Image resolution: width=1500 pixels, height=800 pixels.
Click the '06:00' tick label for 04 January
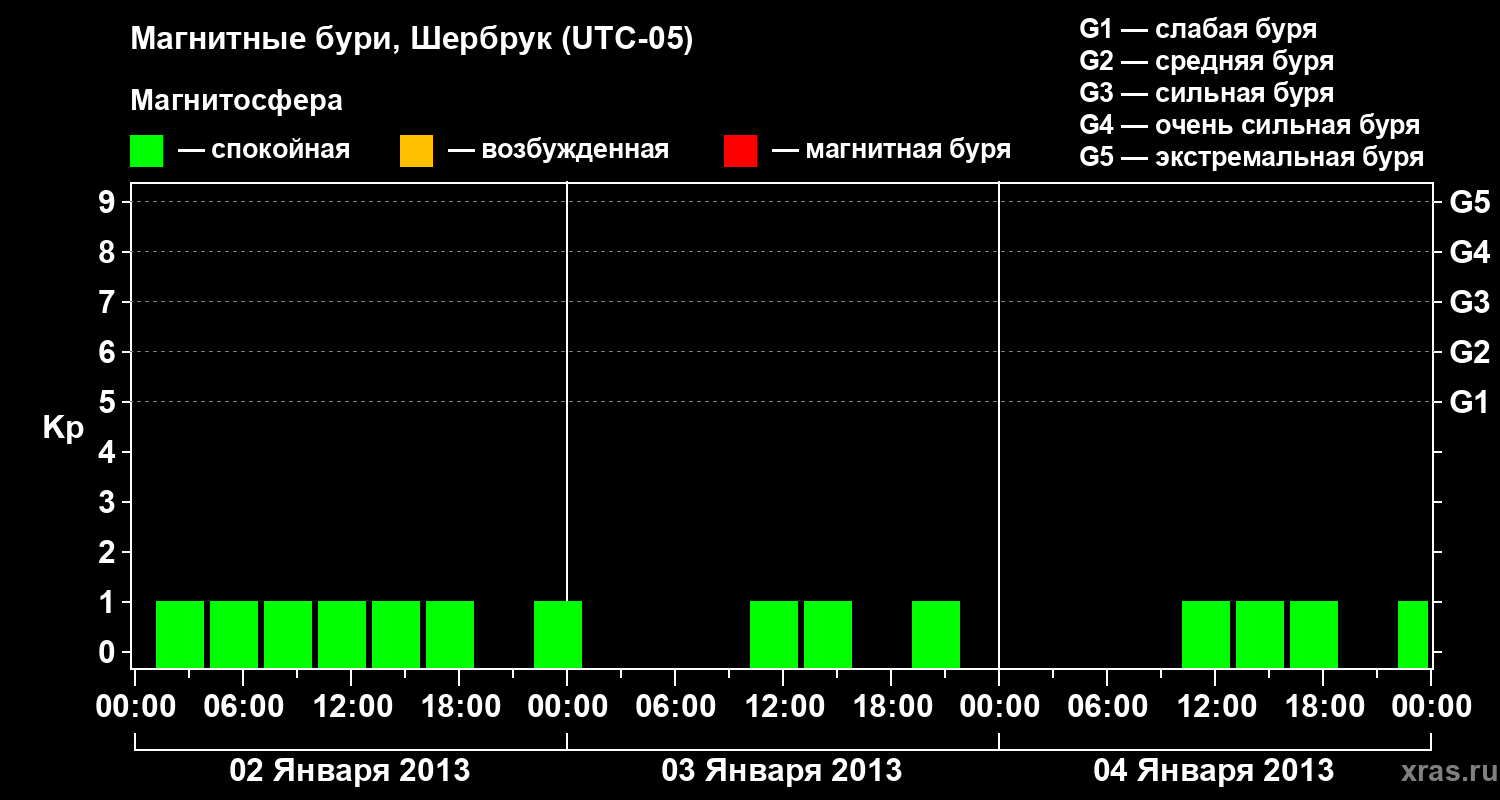[x=1107, y=707]
